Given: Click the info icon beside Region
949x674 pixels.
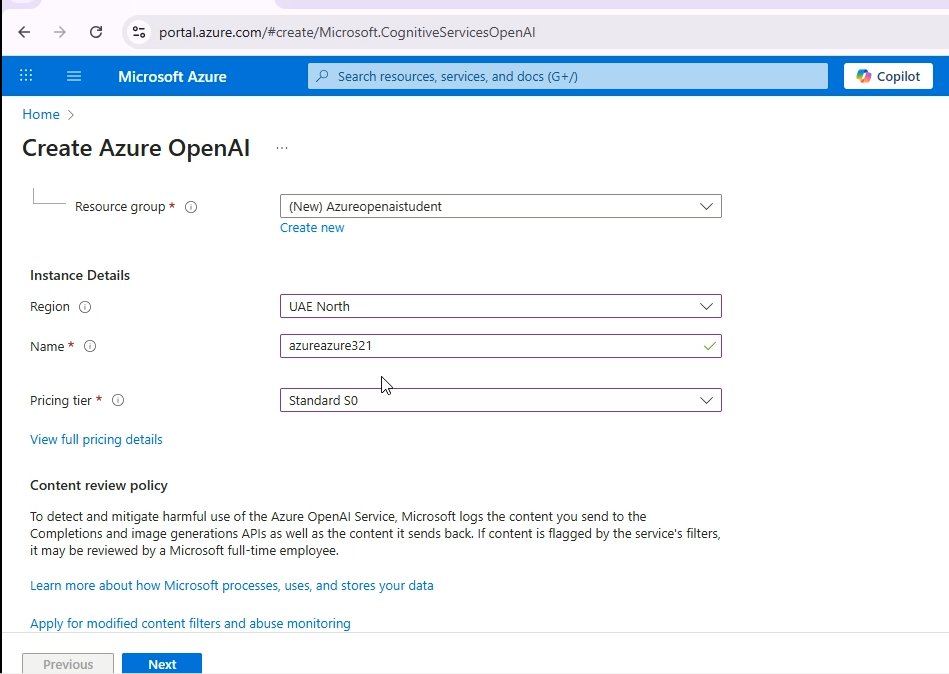Looking at the screenshot, I should [x=85, y=307].
